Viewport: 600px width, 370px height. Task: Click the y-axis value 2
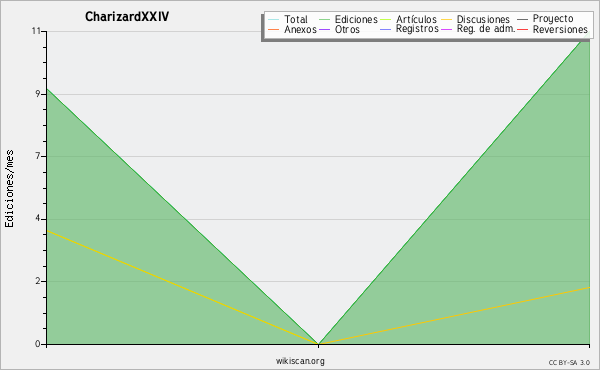[38, 281]
